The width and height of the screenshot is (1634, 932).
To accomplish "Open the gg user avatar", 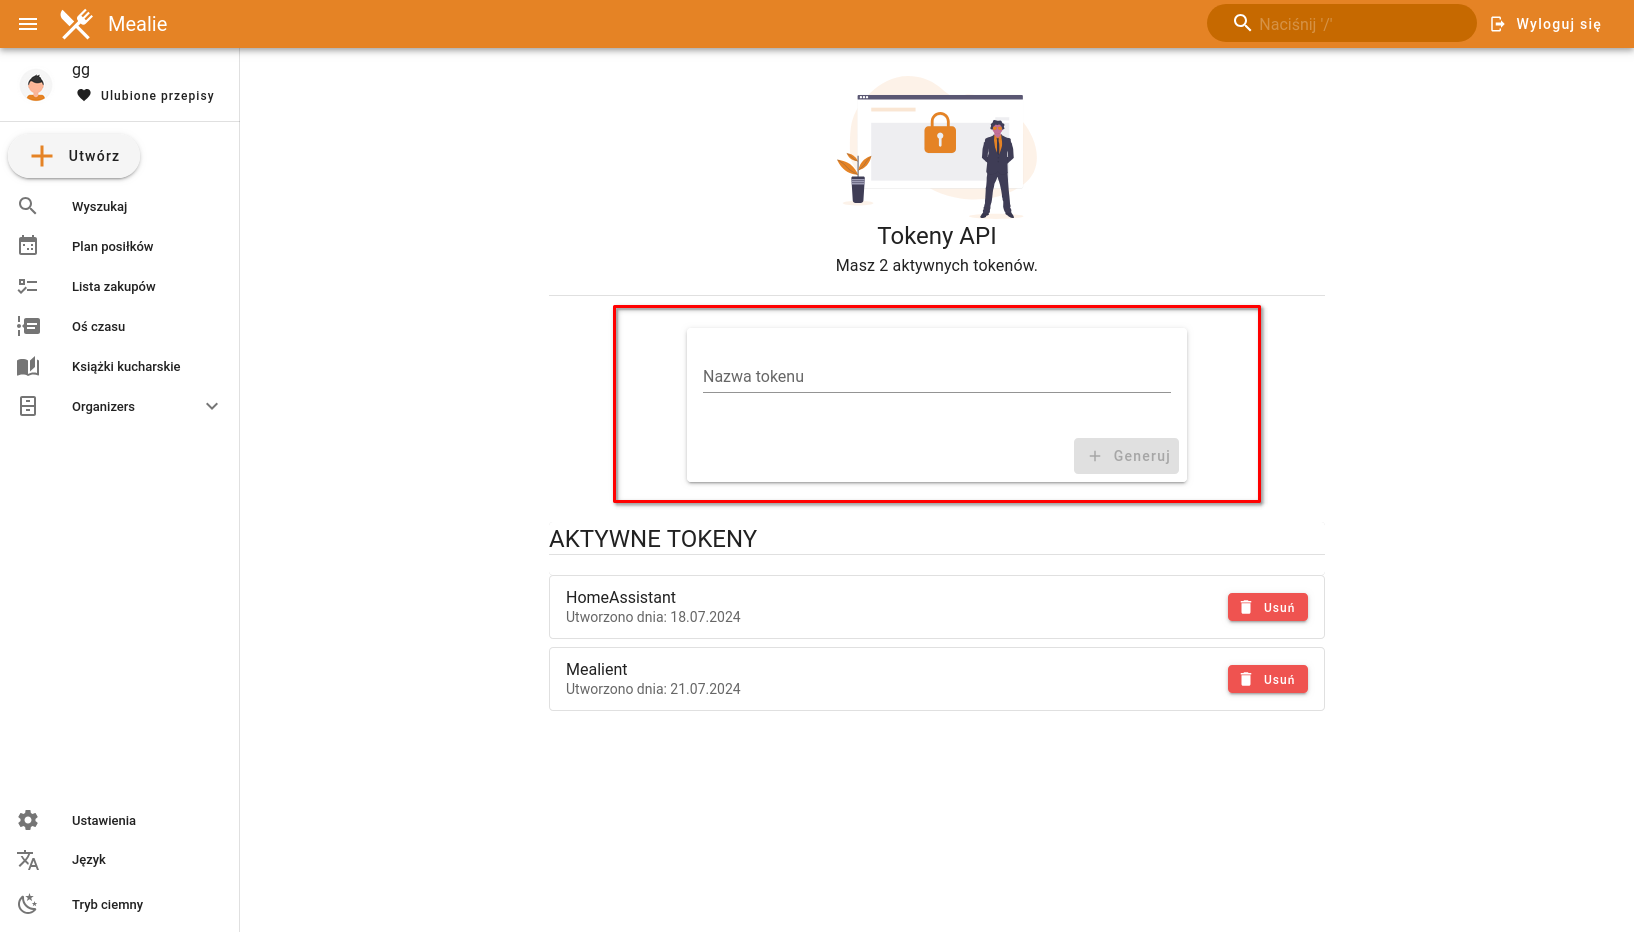I will 36,85.
